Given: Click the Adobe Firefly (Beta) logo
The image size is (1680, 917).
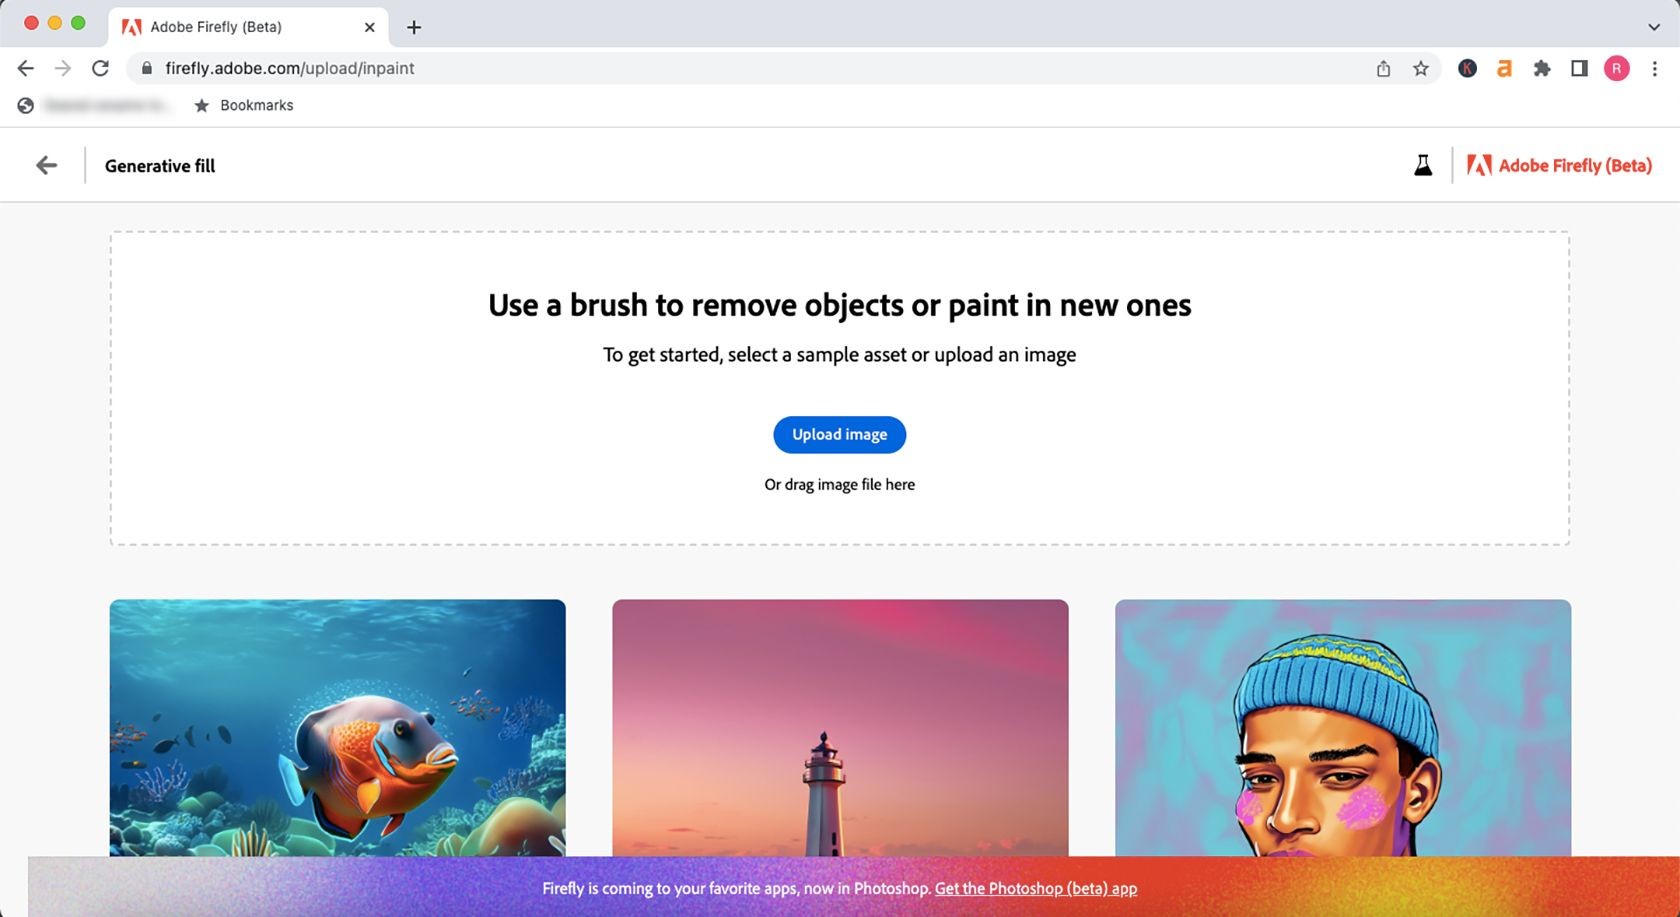Looking at the screenshot, I should click(1559, 166).
